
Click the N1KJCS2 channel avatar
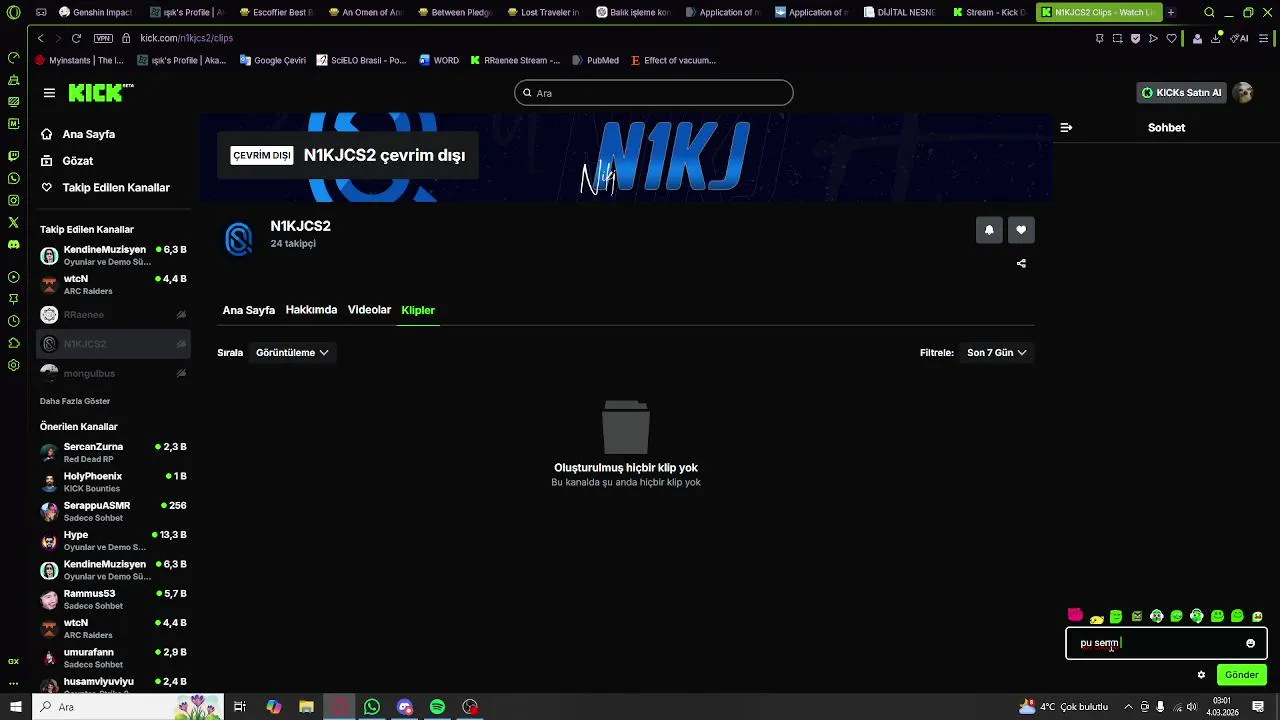pos(239,239)
